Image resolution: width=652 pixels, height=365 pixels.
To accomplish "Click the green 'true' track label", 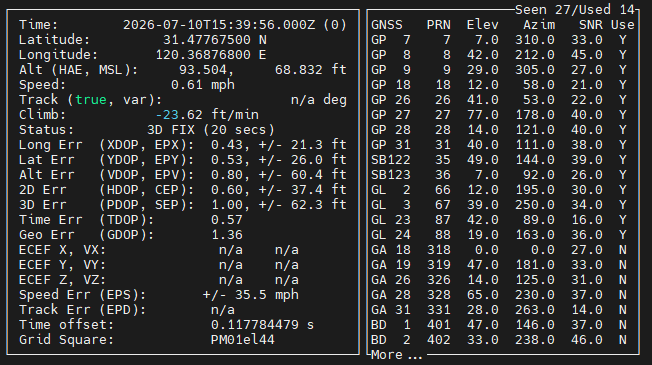I will [x=91, y=100].
